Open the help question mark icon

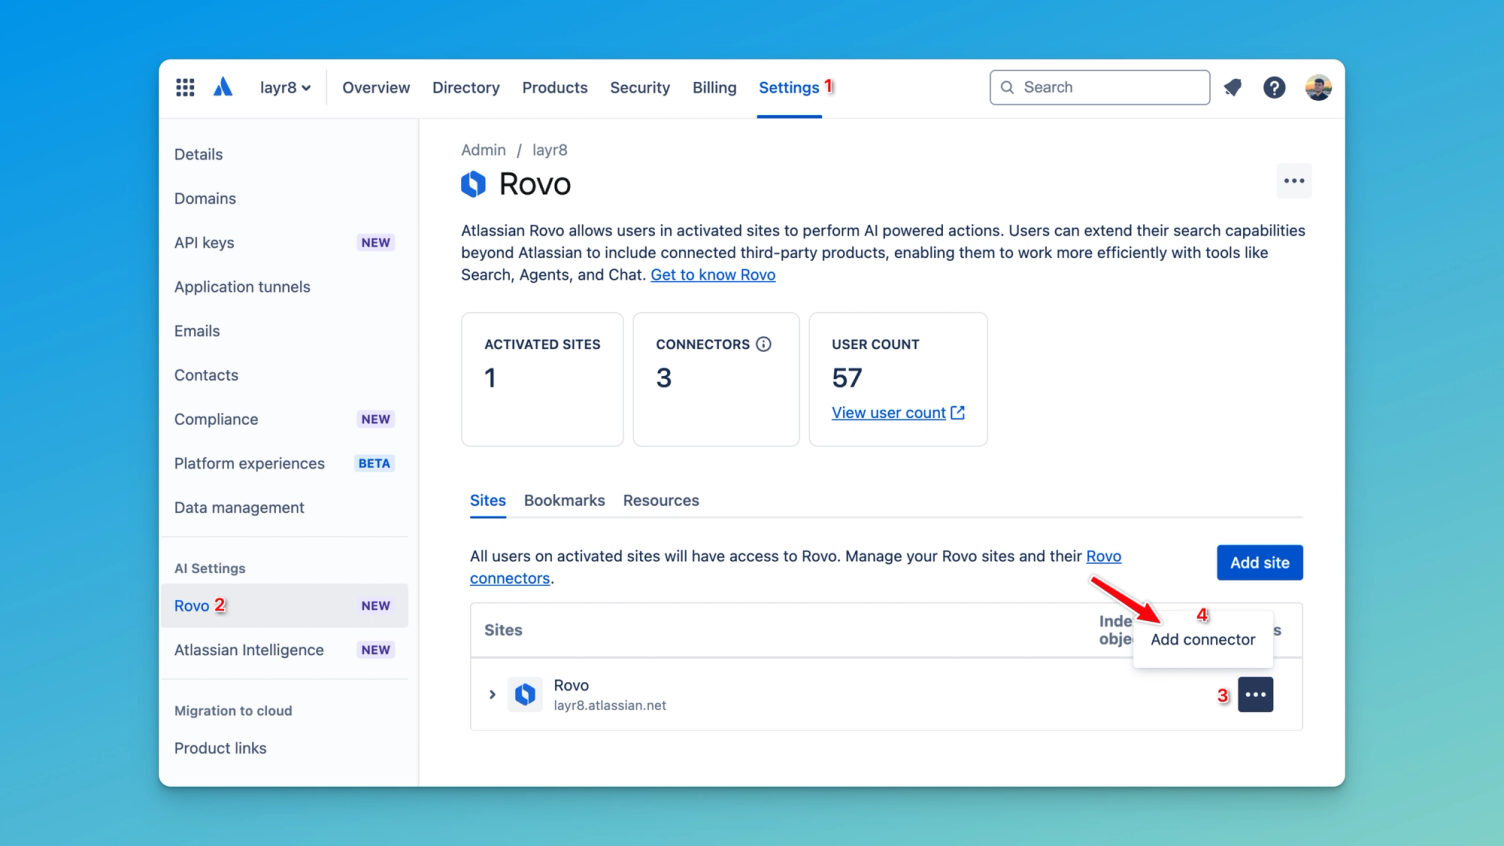click(1274, 88)
